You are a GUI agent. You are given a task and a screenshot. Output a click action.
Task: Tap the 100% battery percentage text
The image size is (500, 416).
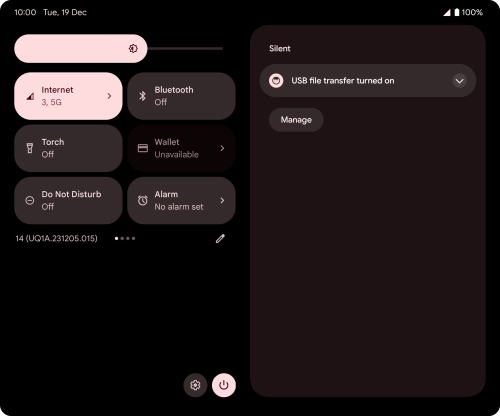point(472,12)
